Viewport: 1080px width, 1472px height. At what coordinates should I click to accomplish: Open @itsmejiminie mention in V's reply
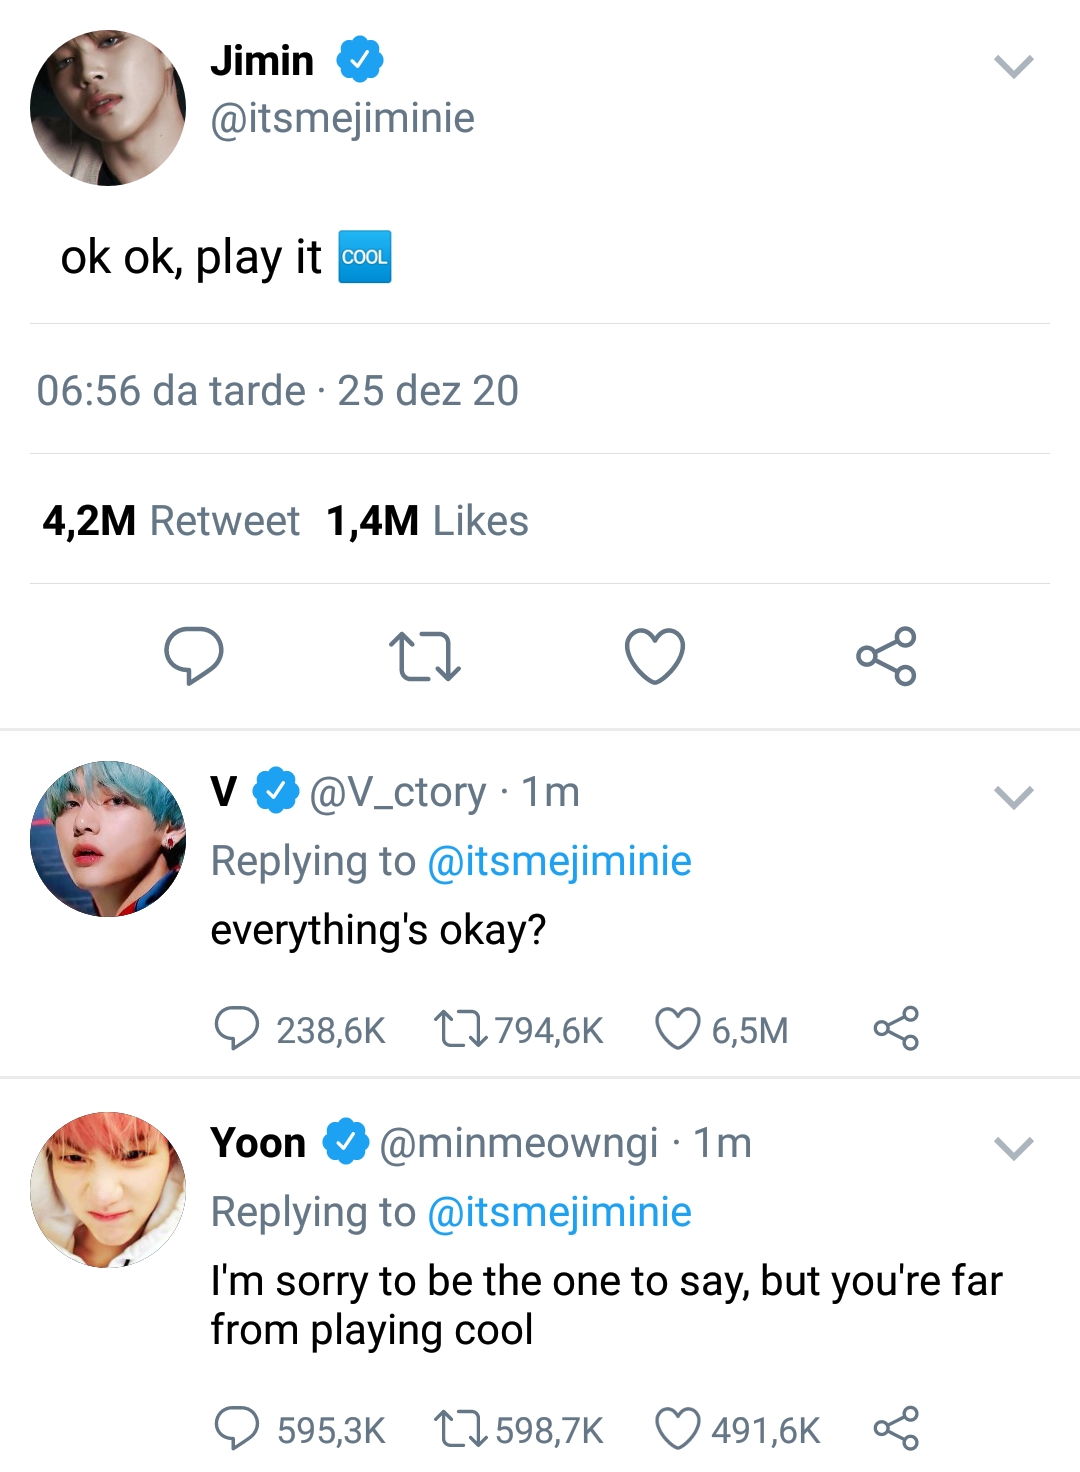559,861
